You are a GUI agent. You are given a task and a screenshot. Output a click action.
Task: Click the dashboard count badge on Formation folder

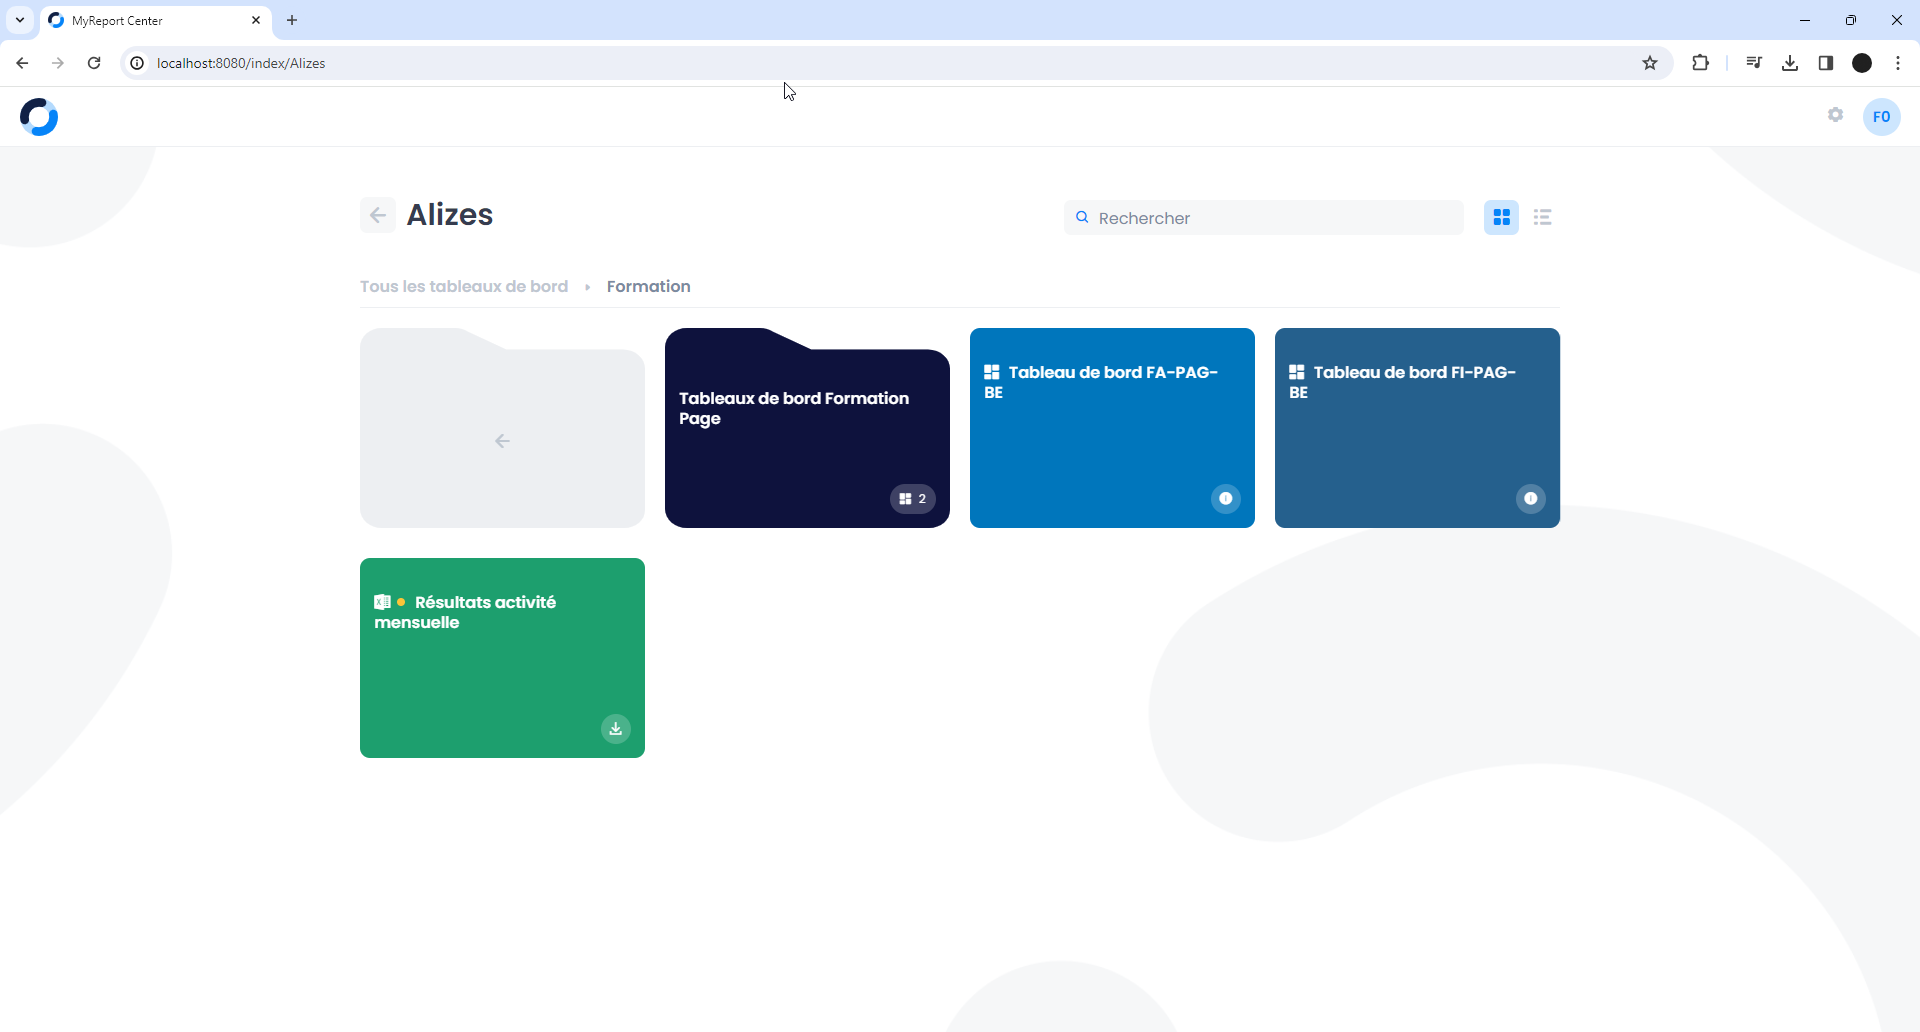[x=912, y=499]
